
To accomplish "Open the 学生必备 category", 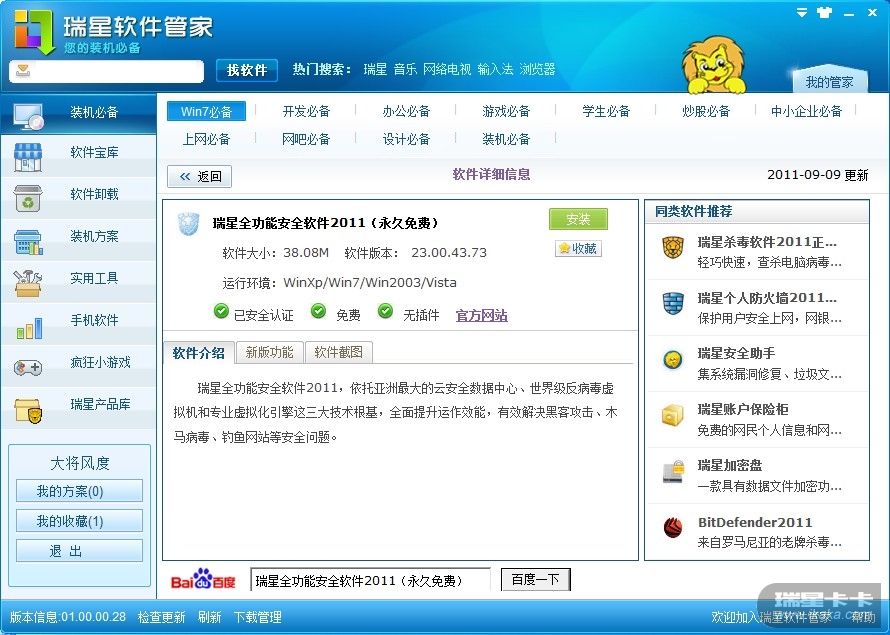I will 606,111.
